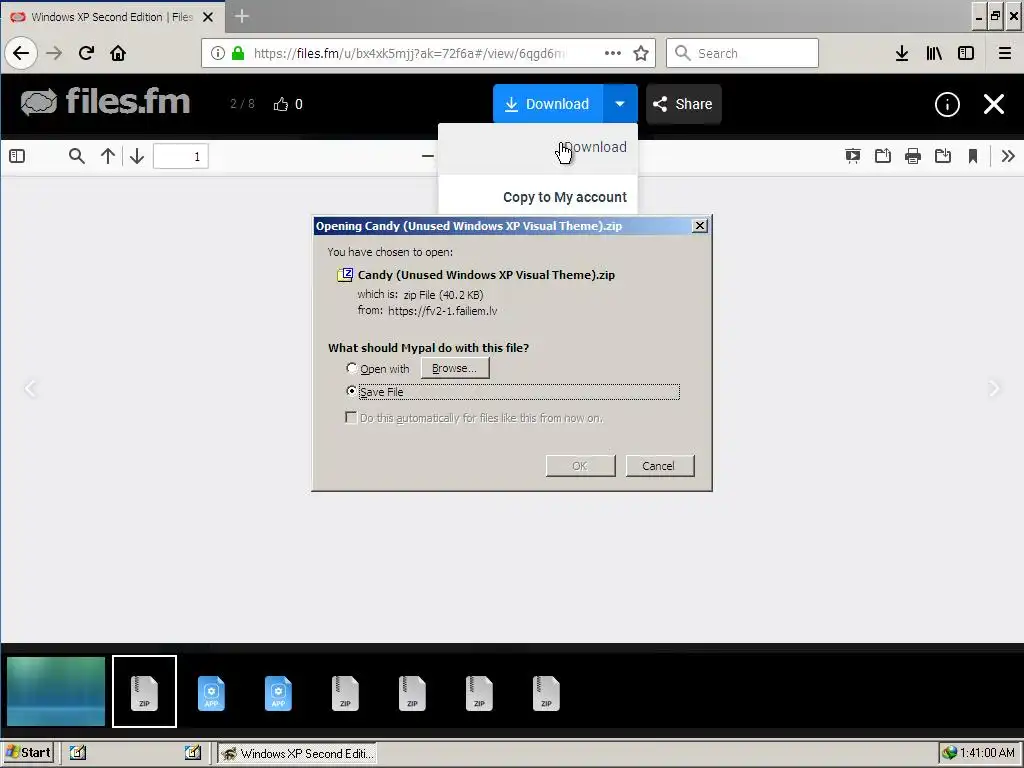The width and height of the screenshot is (1024, 768).
Task: Go back with the browser back arrow
Action: [x=21, y=53]
